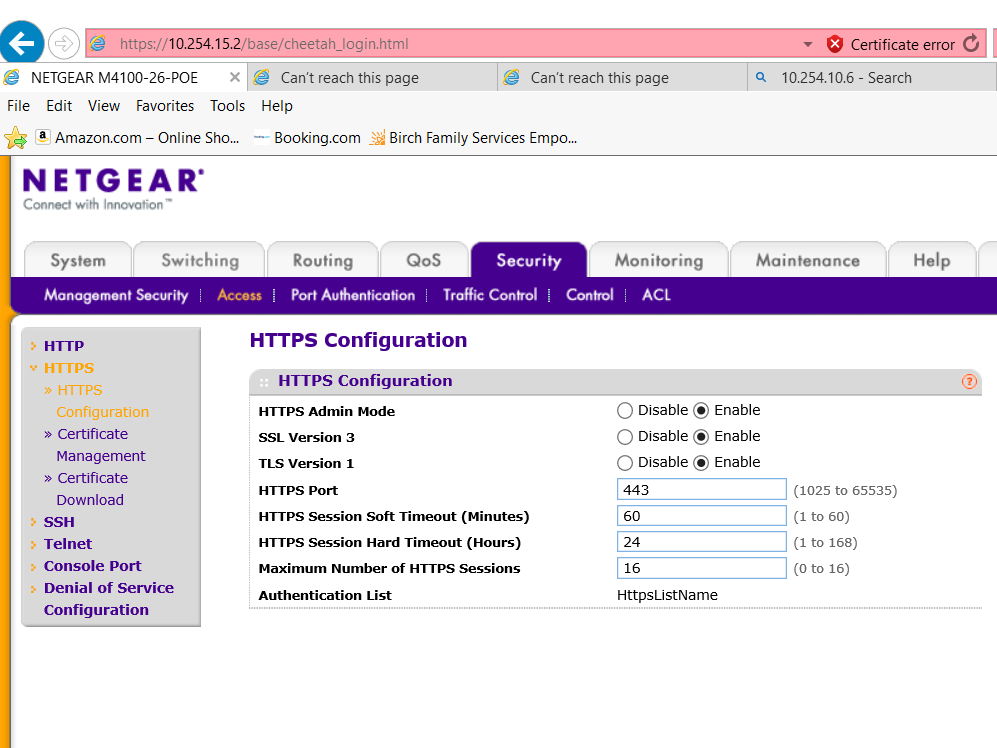
Task: Open HTTPS Configuration in the sidebar
Action: (x=102, y=401)
